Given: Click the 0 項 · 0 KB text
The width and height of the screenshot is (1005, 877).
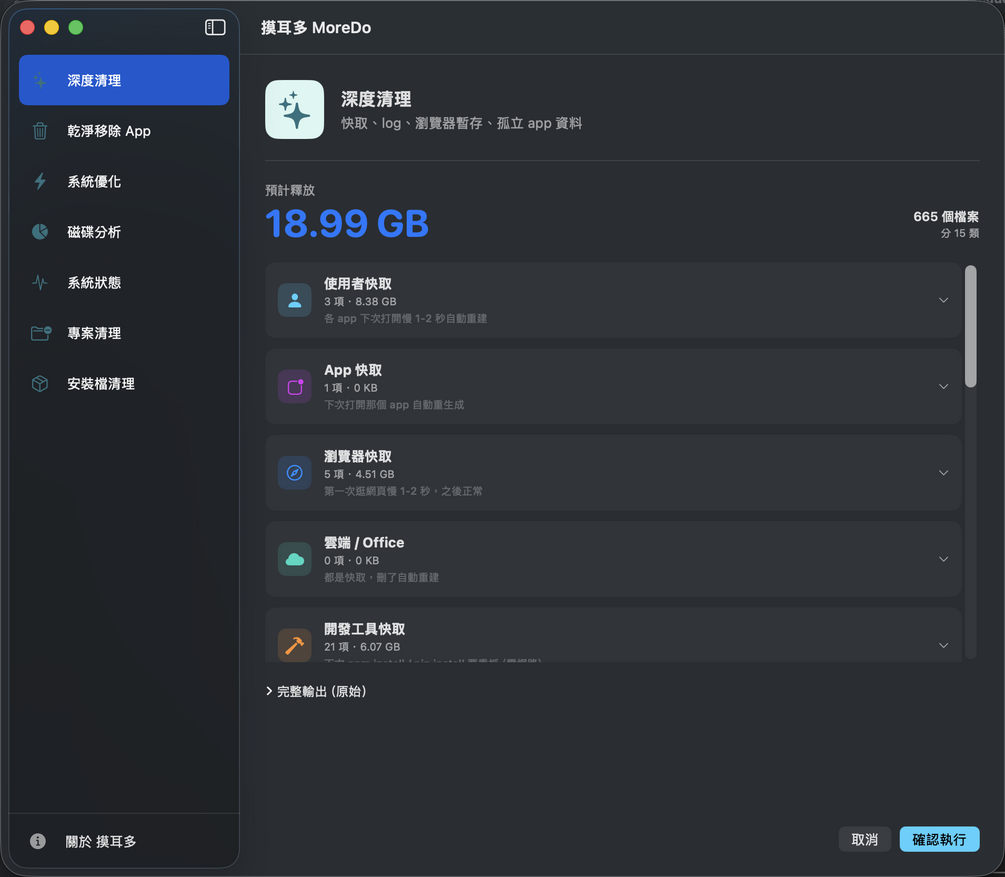Looking at the screenshot, I should (x=351, y=560).
